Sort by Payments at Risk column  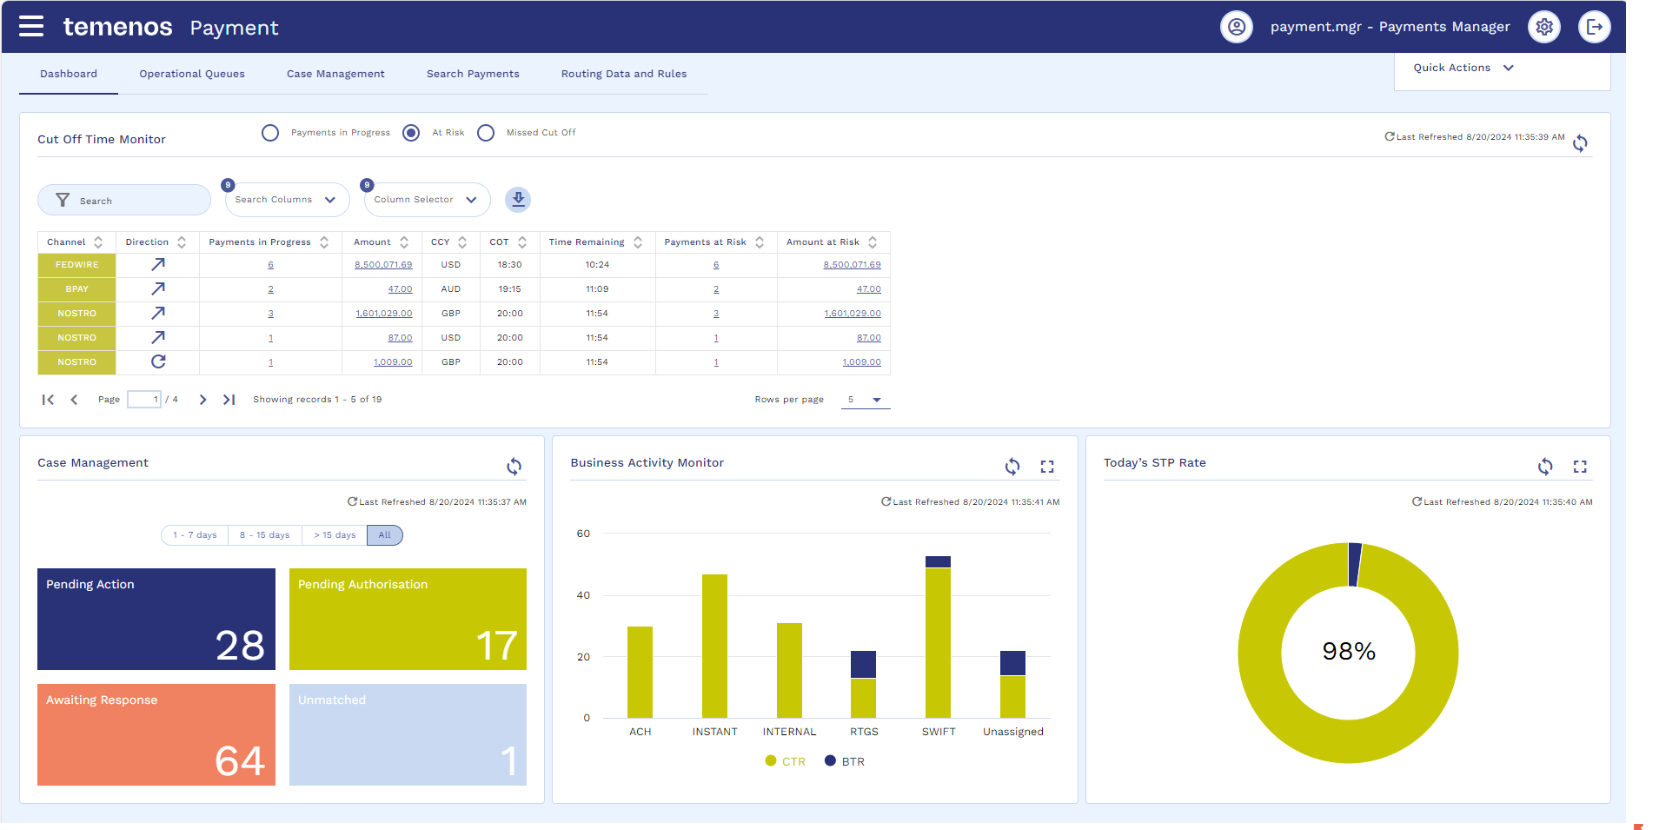pos(760,242)
